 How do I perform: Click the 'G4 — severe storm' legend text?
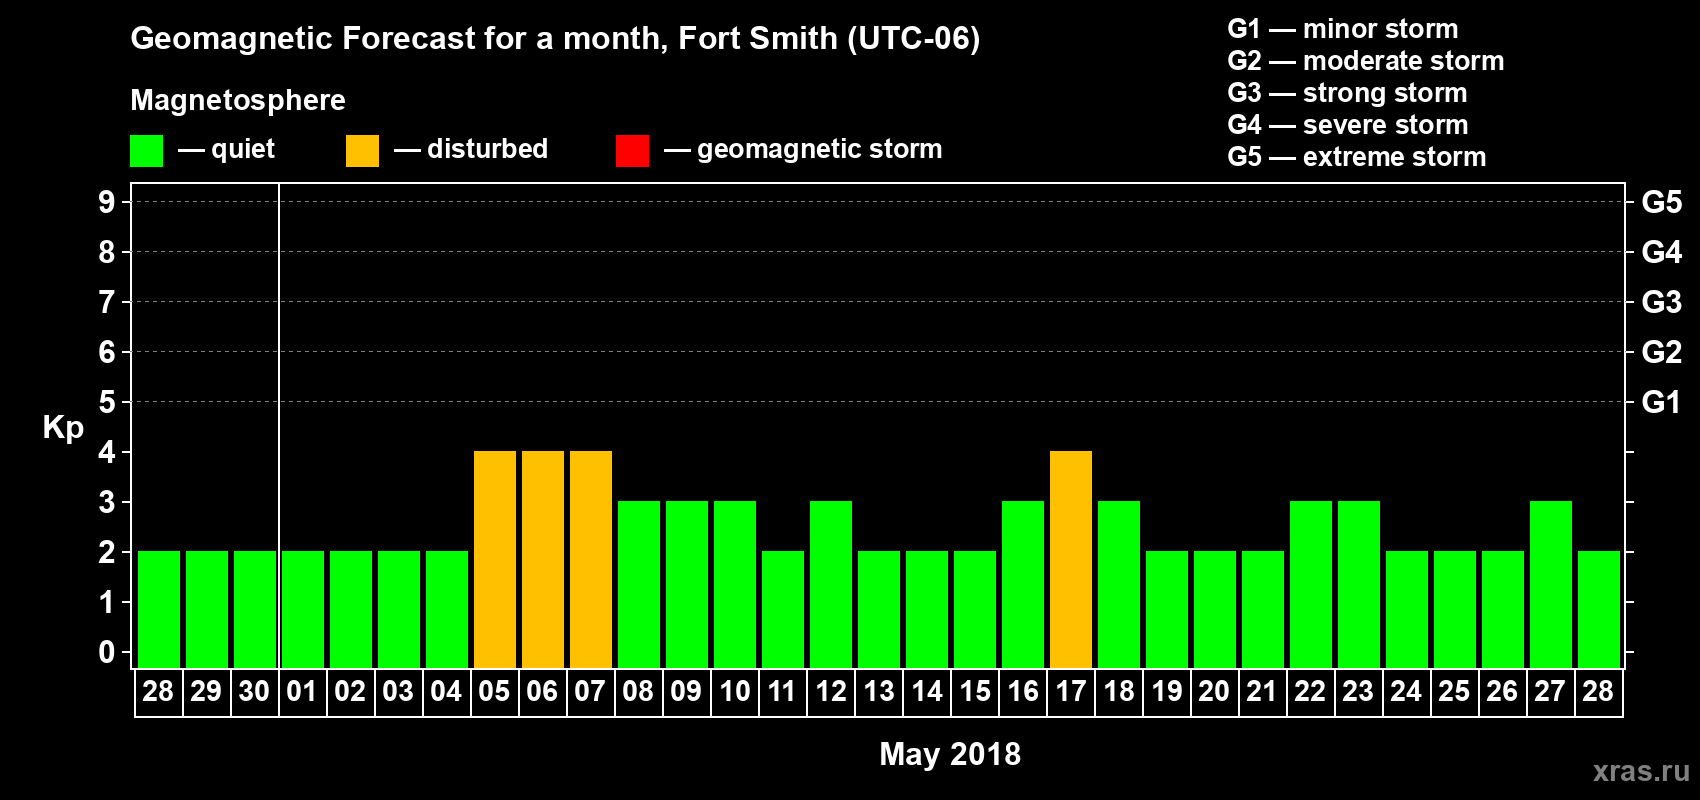click(1348, 125)
